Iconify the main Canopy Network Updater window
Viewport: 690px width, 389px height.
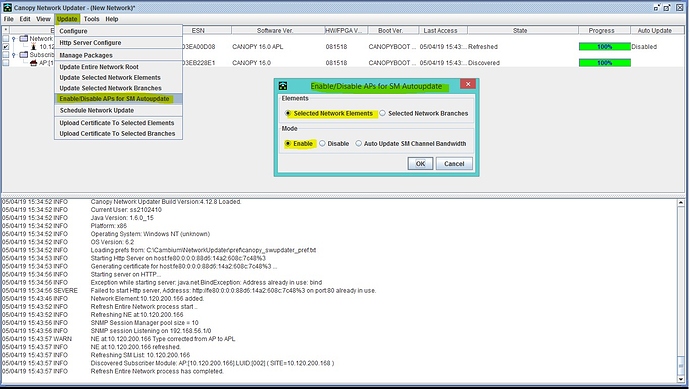pyautogui.click(x=657, y=7)
